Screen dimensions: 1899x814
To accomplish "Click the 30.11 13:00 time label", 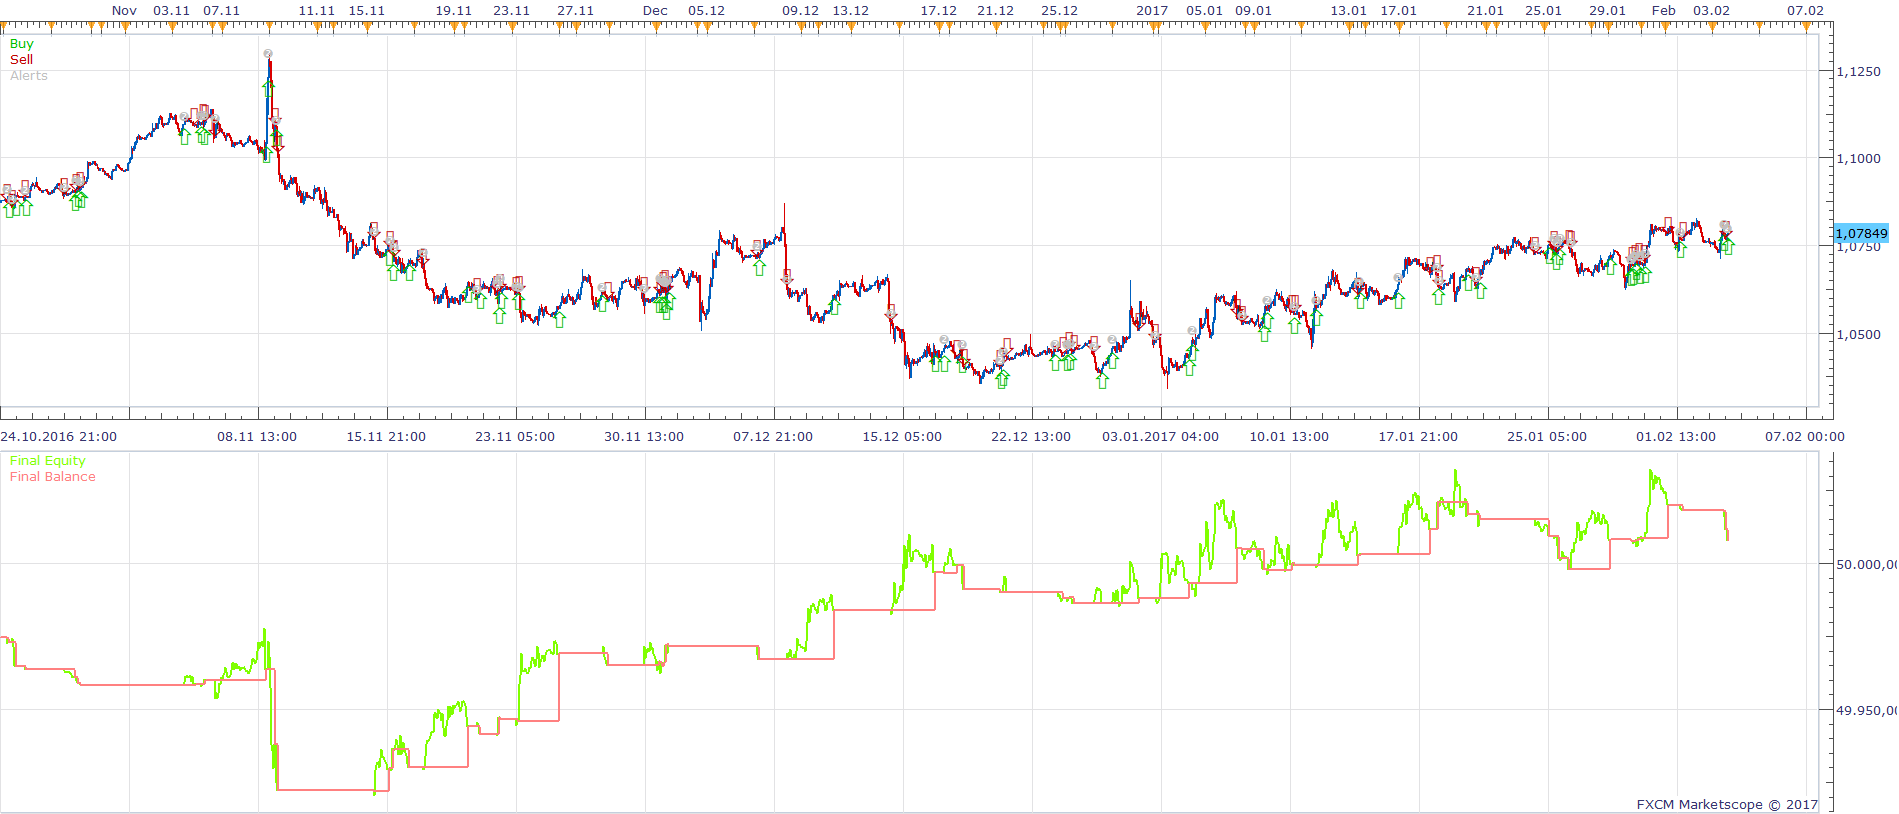I will pyautogui.click(x=644, y=437).
